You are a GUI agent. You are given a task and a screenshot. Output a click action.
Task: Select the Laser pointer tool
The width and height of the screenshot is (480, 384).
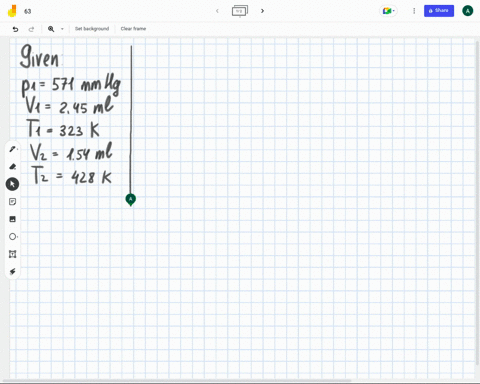point(13,272)
